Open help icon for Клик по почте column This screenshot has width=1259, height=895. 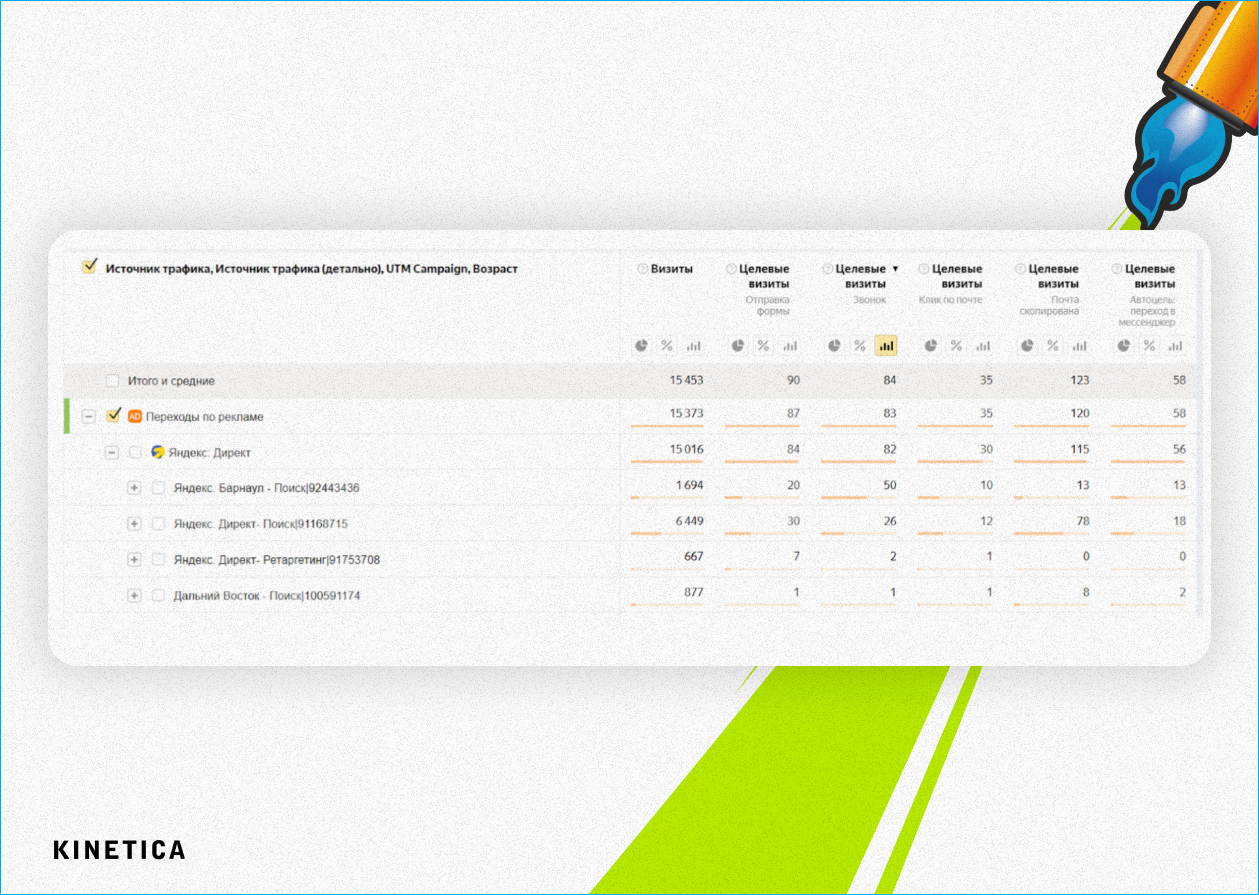click(924, 269)
